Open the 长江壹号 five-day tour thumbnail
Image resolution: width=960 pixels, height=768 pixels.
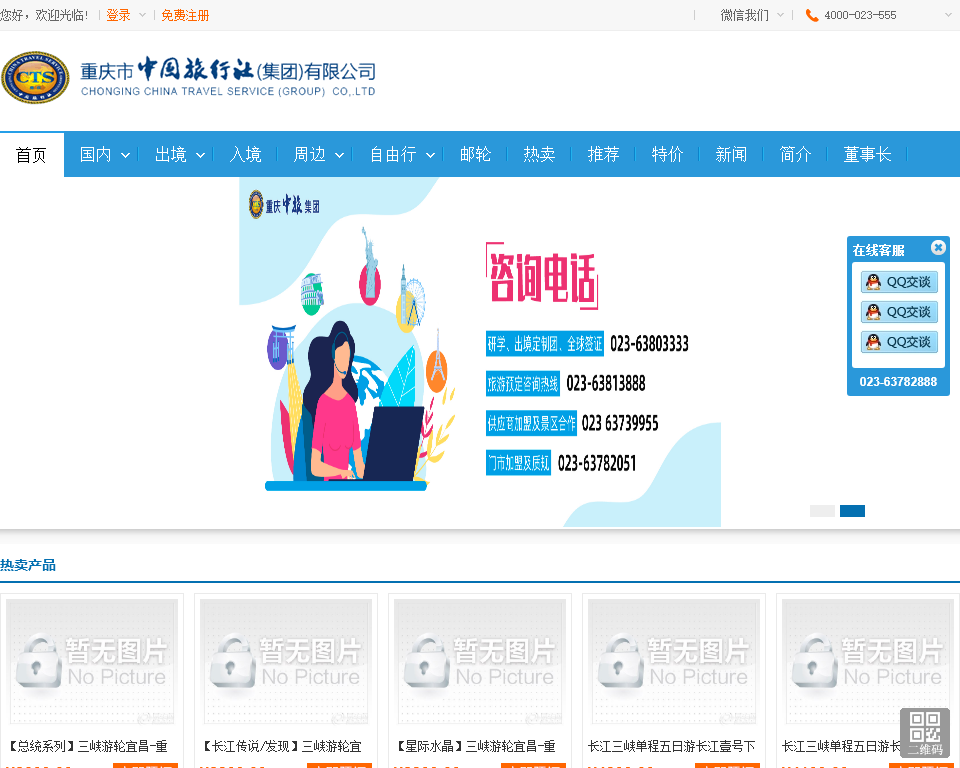pyautogui.click(x=674, y=661)
